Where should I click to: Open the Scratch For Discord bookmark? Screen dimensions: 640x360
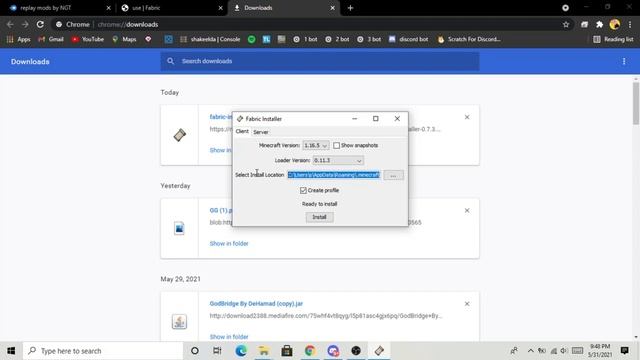[x=469, y=39]
